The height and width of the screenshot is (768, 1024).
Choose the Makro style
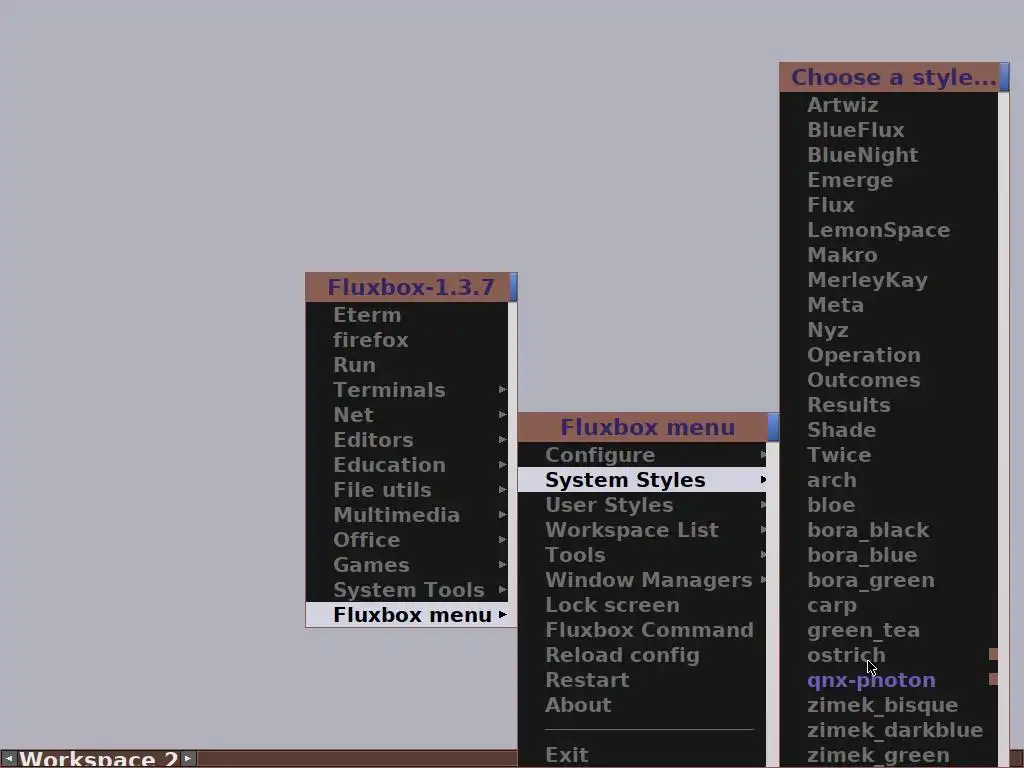889,255
